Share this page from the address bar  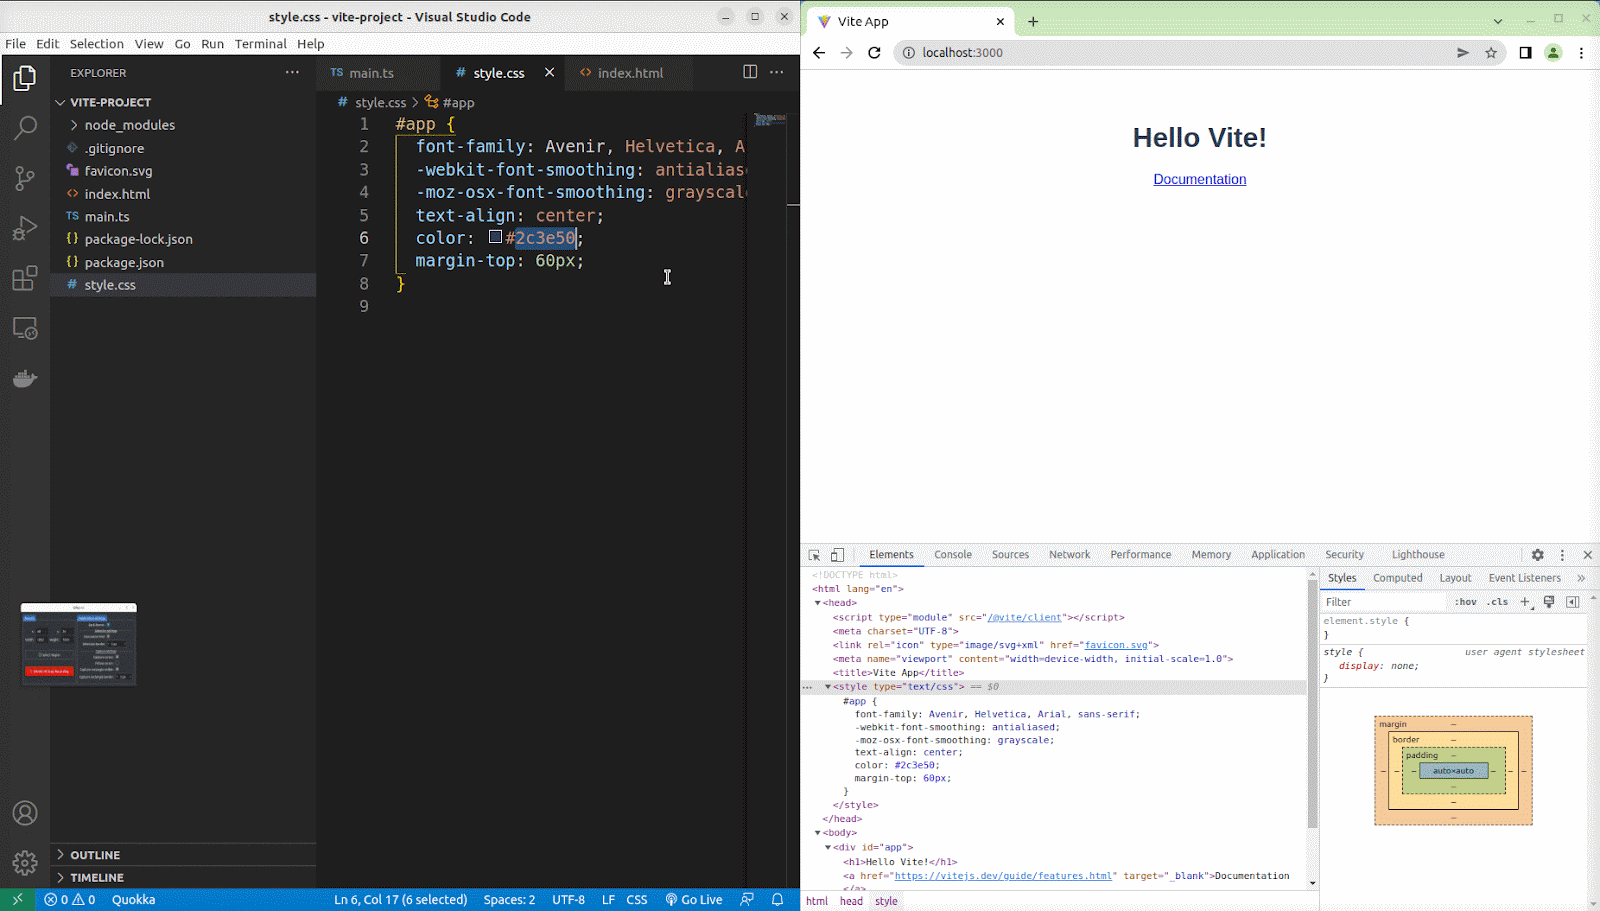[x=1463, y=52]
